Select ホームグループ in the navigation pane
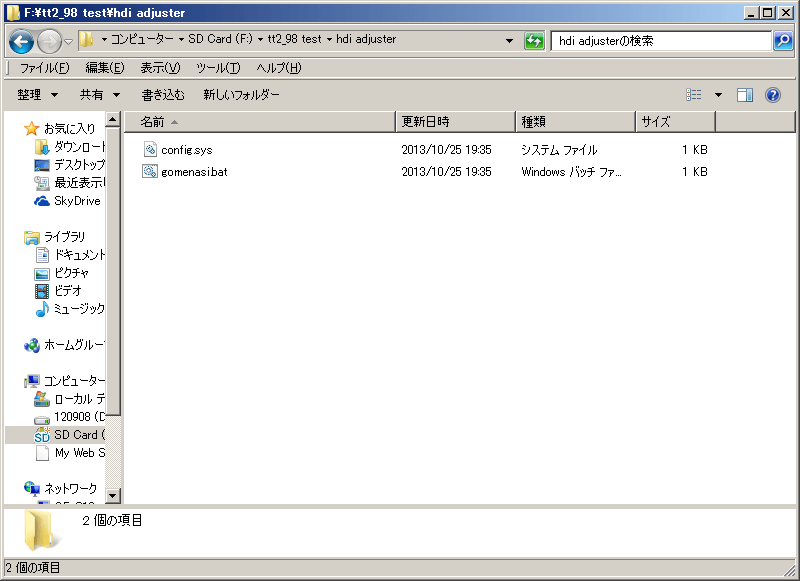The image size is (800, 581). (74, 345)
